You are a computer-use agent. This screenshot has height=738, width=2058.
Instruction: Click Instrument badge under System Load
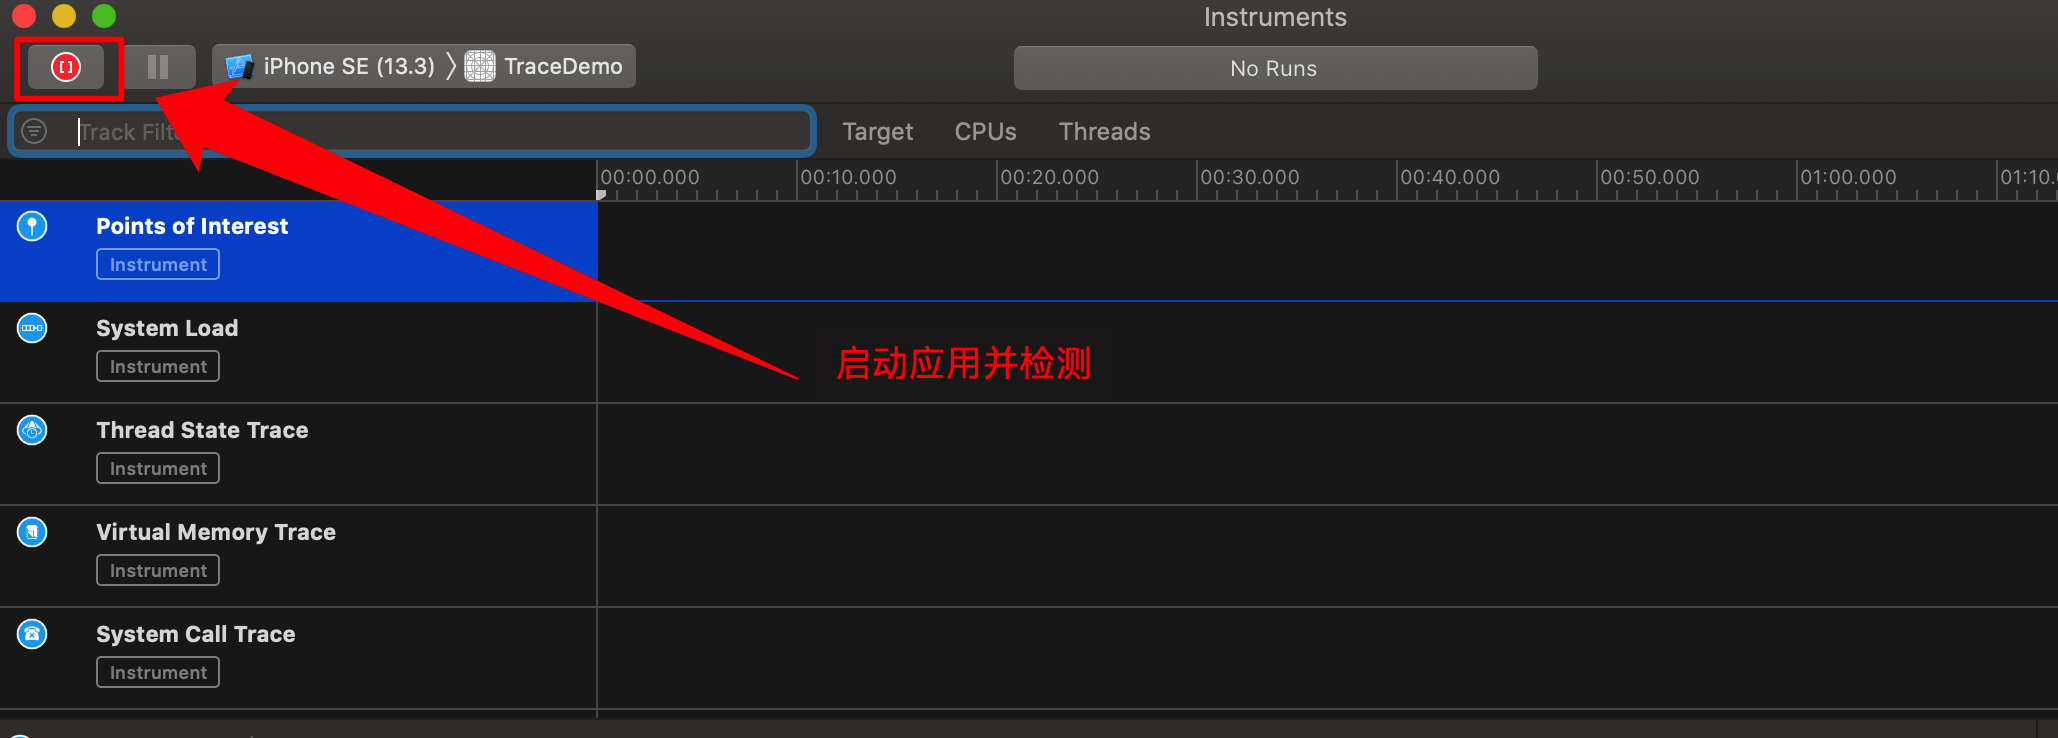tap(158, 366)
